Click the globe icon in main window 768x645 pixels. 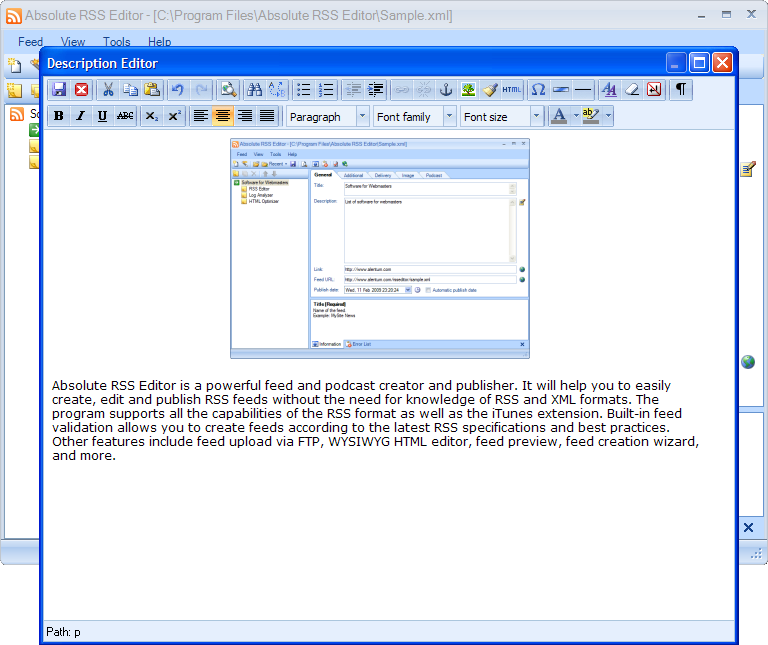[x=748, y=362]
